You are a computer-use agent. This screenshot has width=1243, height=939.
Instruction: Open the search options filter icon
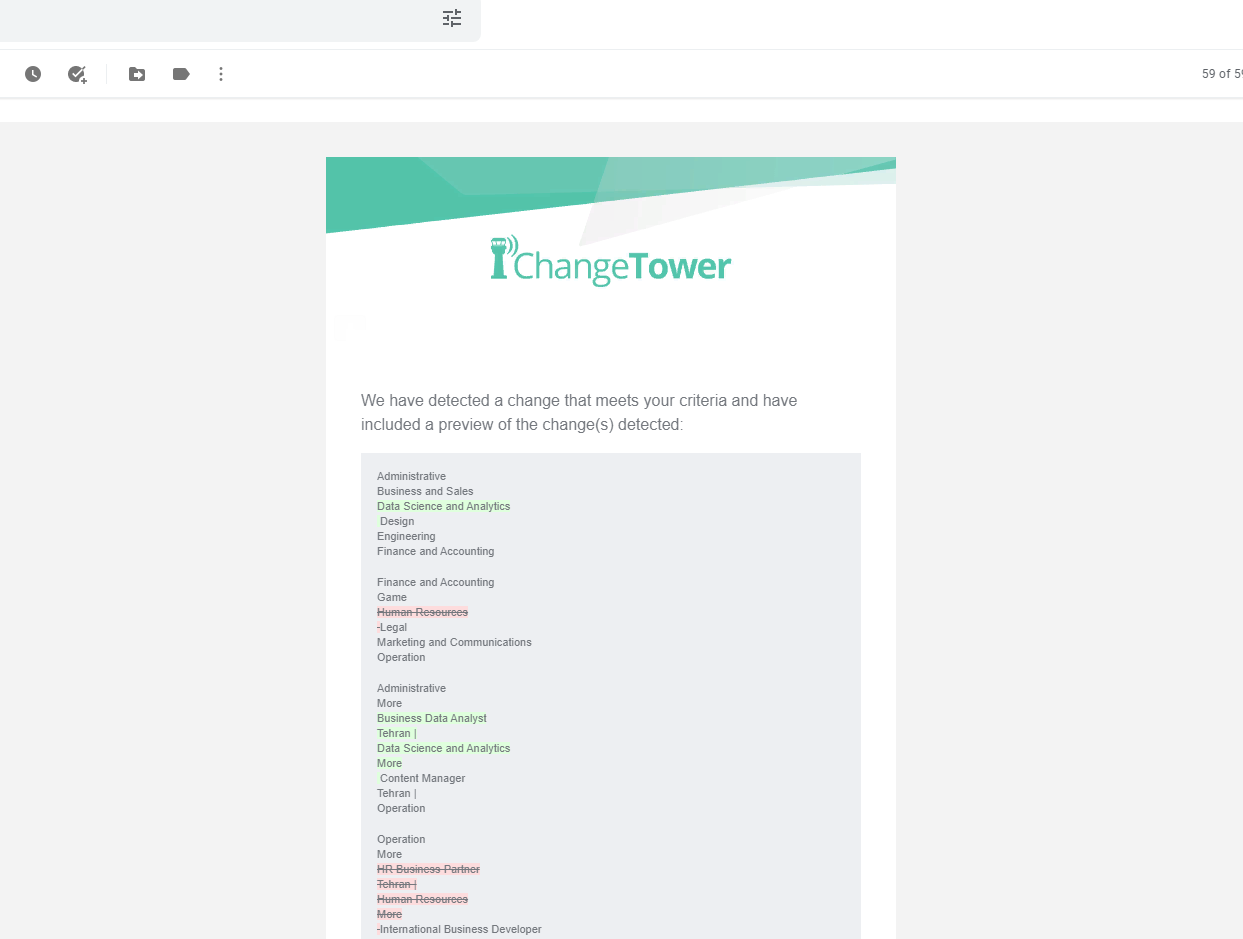tap(452, 18)
